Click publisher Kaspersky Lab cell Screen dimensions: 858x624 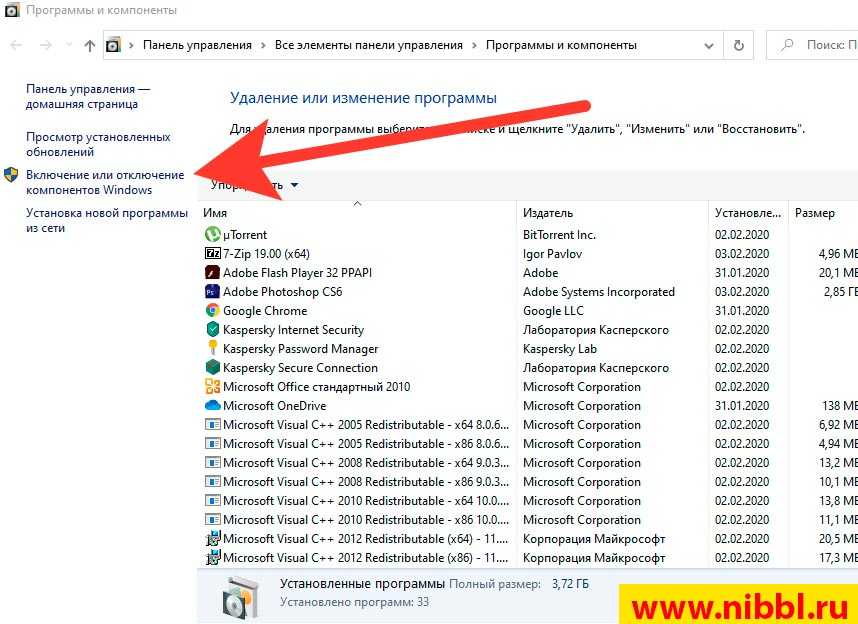click(560, 349)
